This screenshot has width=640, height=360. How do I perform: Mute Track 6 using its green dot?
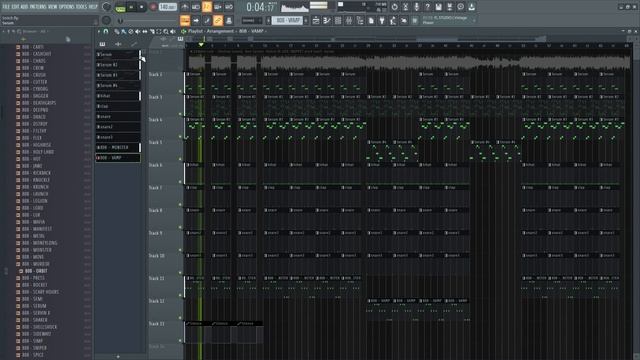180,182
